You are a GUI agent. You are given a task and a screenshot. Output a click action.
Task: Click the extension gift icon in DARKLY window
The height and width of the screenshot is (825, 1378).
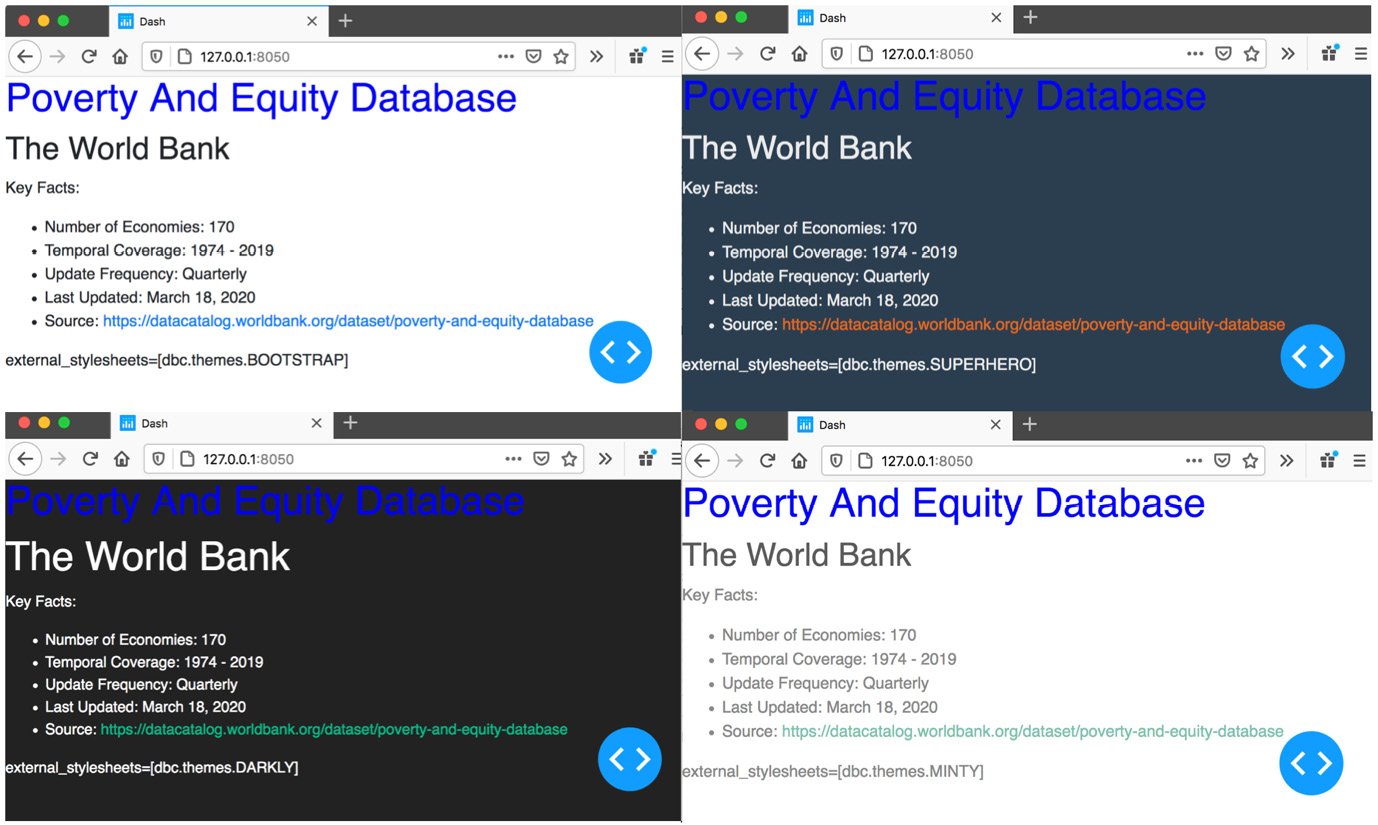tap(646, 460)
